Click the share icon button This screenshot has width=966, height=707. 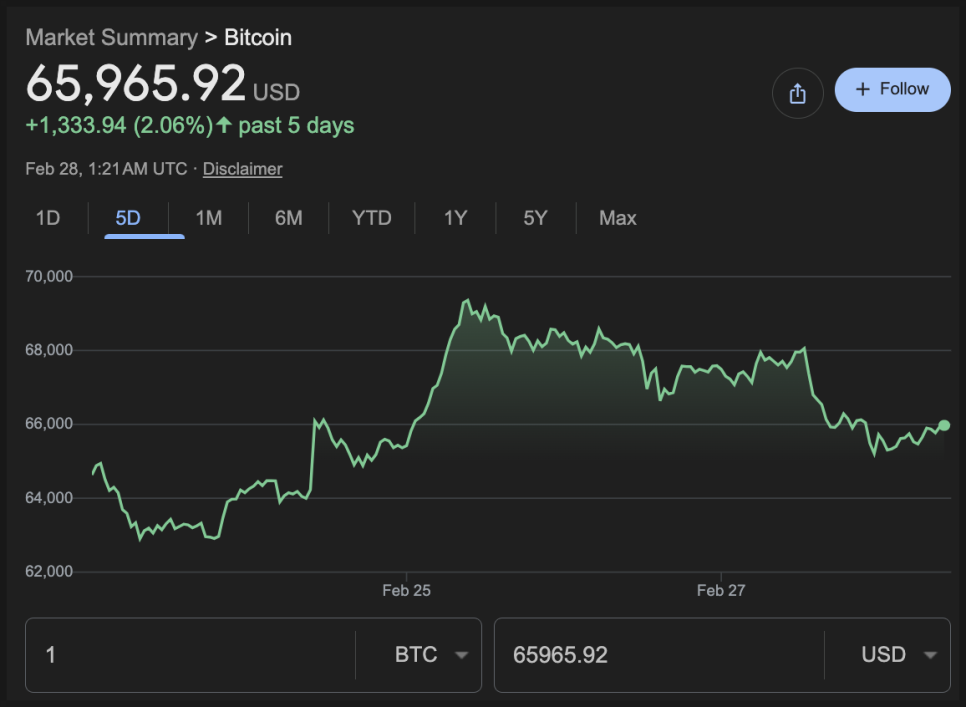(x=797, y=94)
